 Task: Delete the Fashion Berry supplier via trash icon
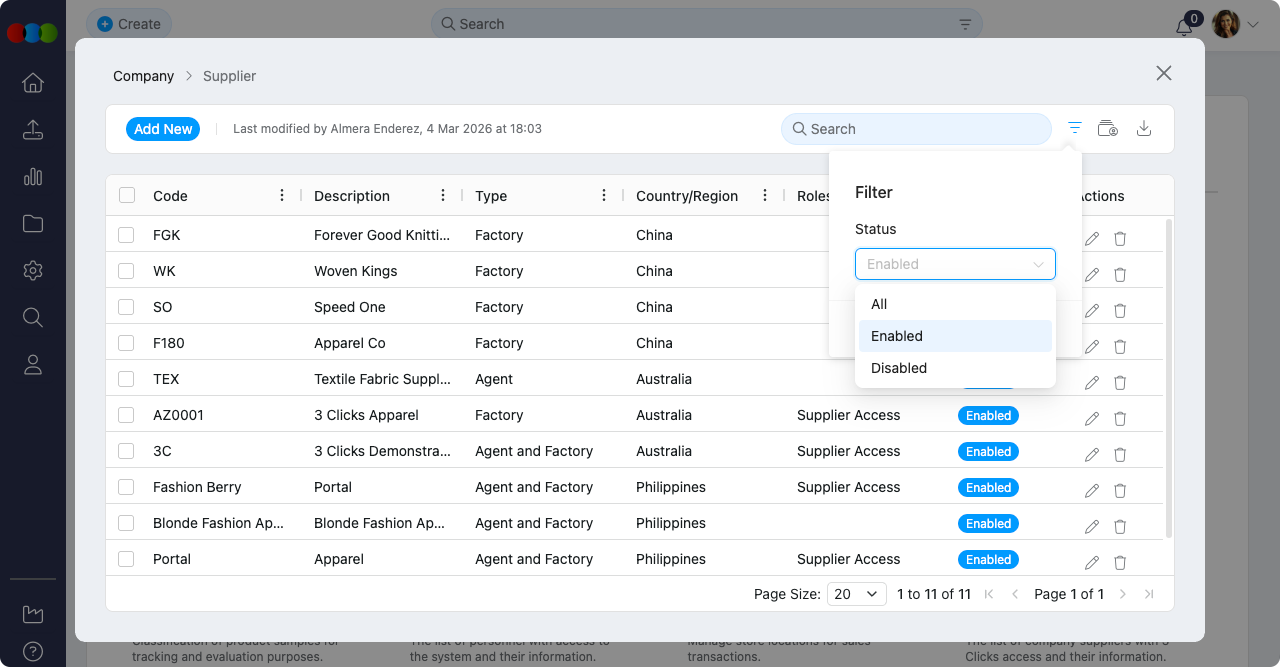click(x=1120, y=490)
